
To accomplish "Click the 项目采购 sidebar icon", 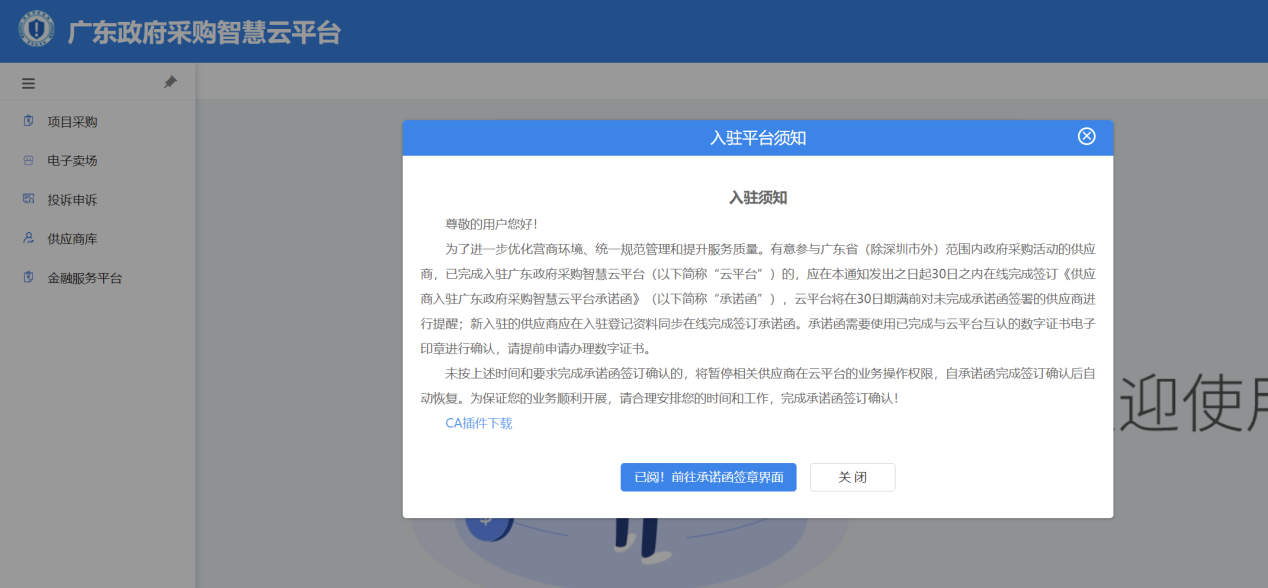I will point(28,121).
